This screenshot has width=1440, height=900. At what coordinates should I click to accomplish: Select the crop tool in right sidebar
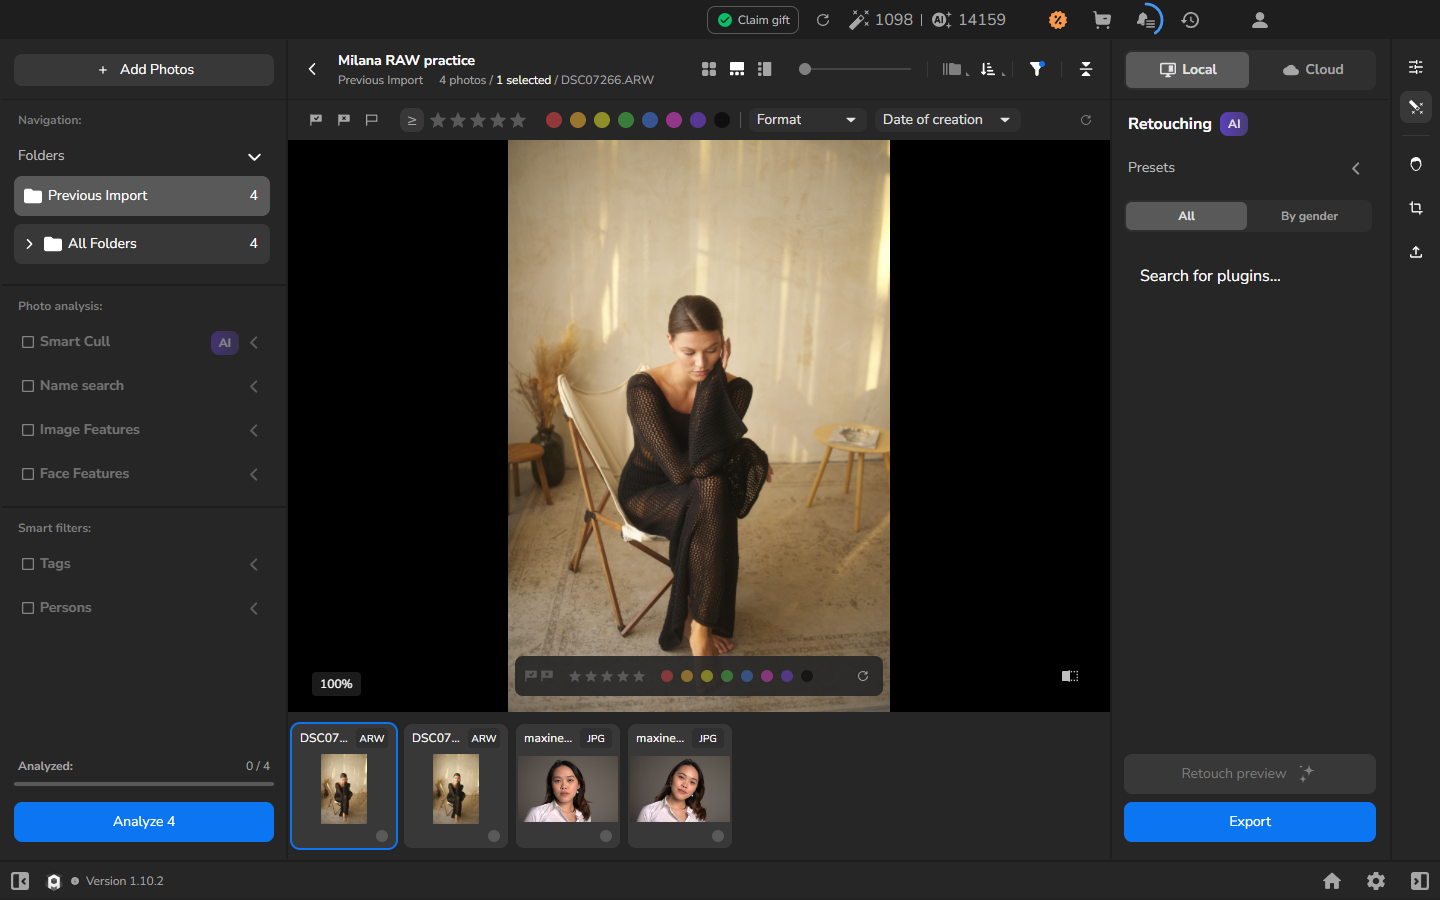[x=1416, y=208]
